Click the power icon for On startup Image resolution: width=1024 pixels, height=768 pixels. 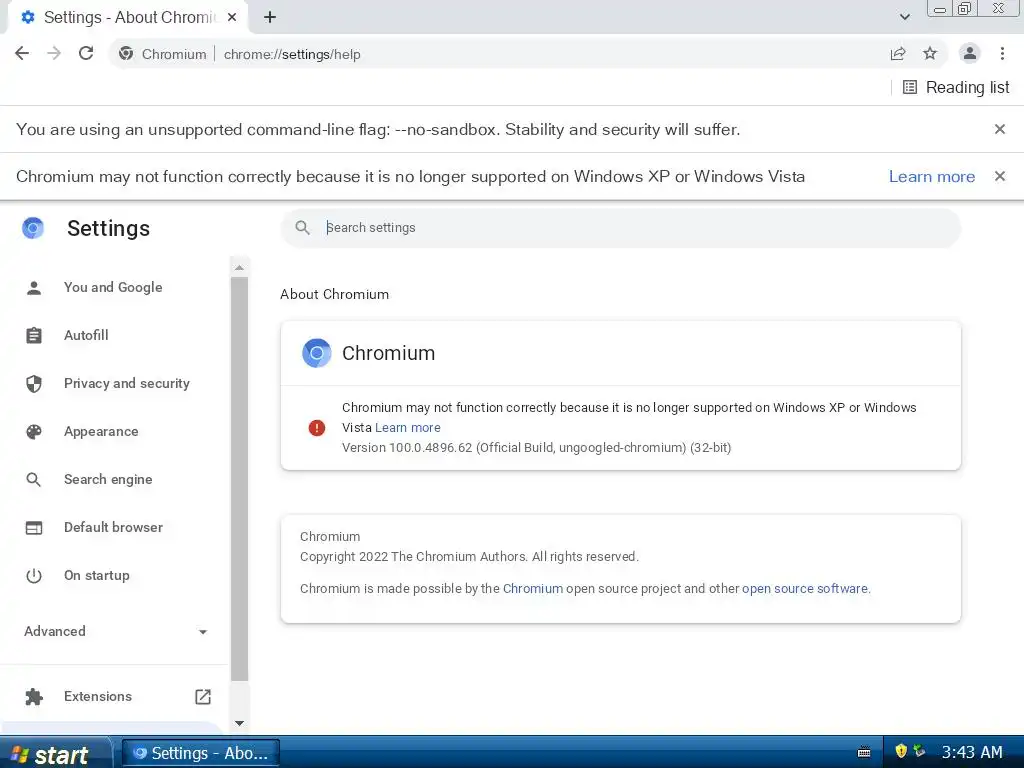(x=33, y=575)
